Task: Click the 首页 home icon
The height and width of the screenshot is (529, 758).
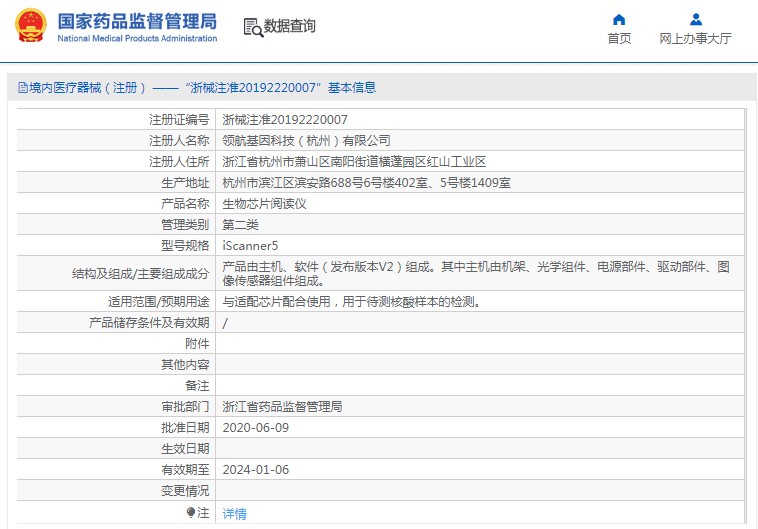Action: pos(619,19)
